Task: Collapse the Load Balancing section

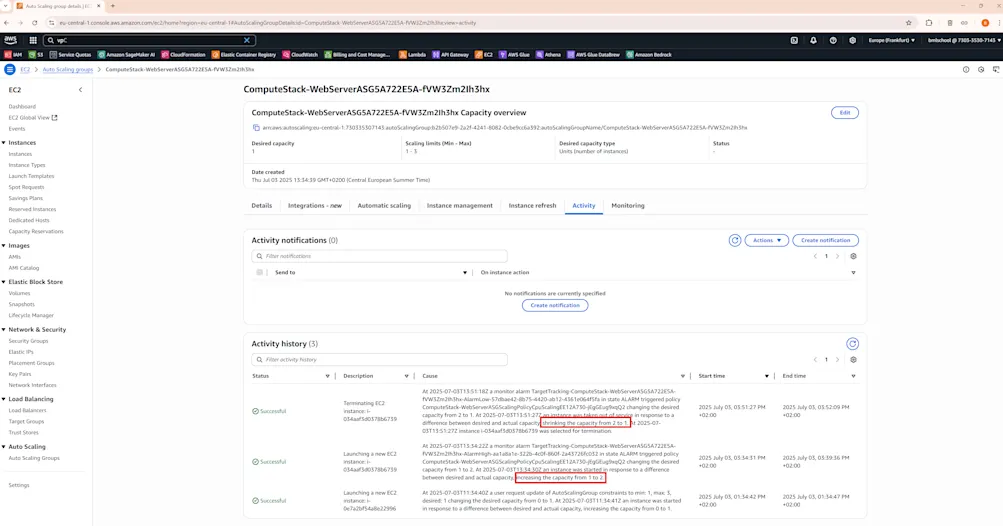Action: [4, 399]
